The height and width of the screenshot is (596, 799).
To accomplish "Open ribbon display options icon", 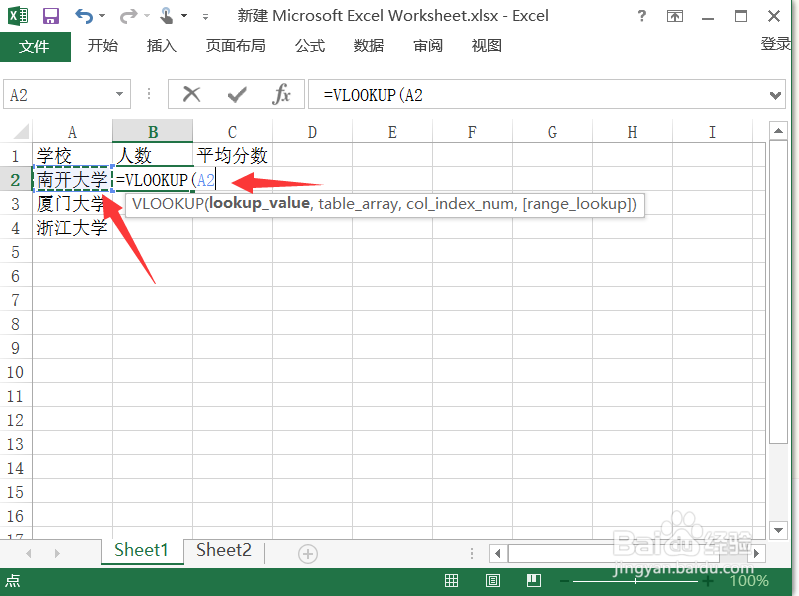I will [x=675, y=16].
